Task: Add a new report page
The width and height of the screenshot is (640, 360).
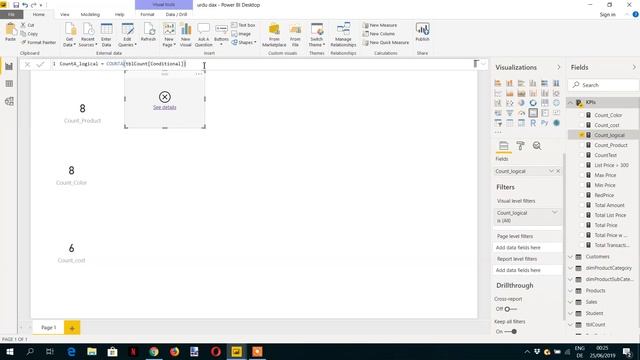Action: [72, 328]
